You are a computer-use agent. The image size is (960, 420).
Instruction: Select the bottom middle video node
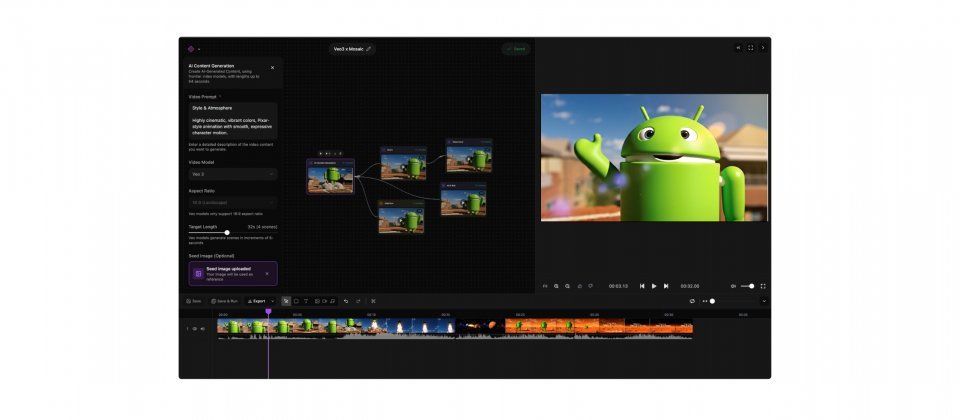click(401, 219)
